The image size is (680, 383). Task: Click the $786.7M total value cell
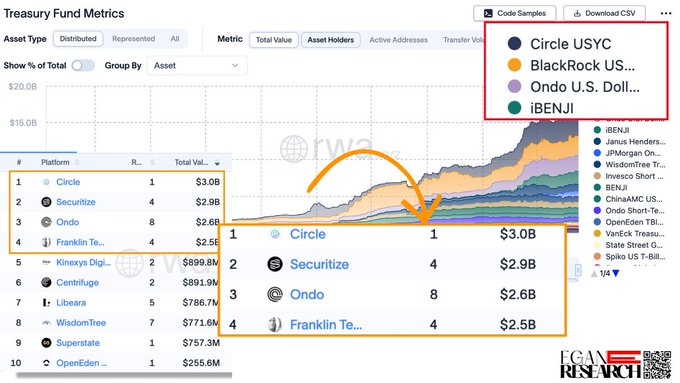tap(200, 303)
